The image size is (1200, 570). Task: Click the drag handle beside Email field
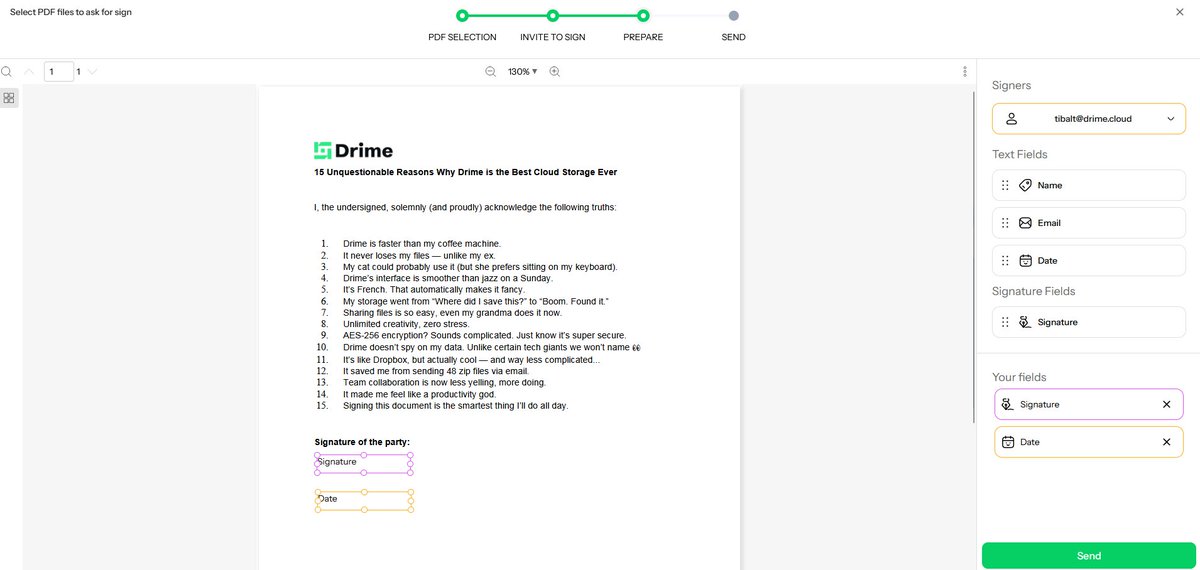point(1005,223)
